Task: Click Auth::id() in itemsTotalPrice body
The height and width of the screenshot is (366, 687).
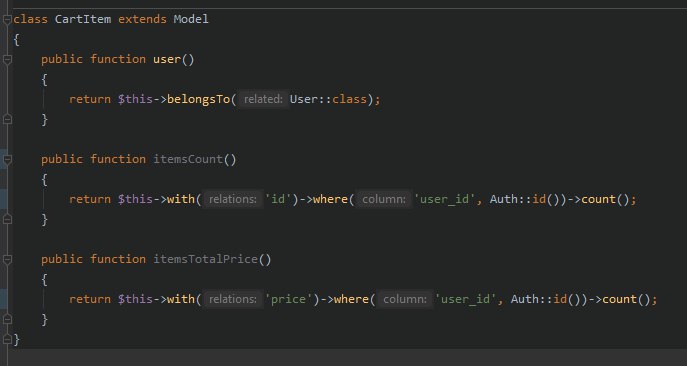Action: tap(546, 299)
